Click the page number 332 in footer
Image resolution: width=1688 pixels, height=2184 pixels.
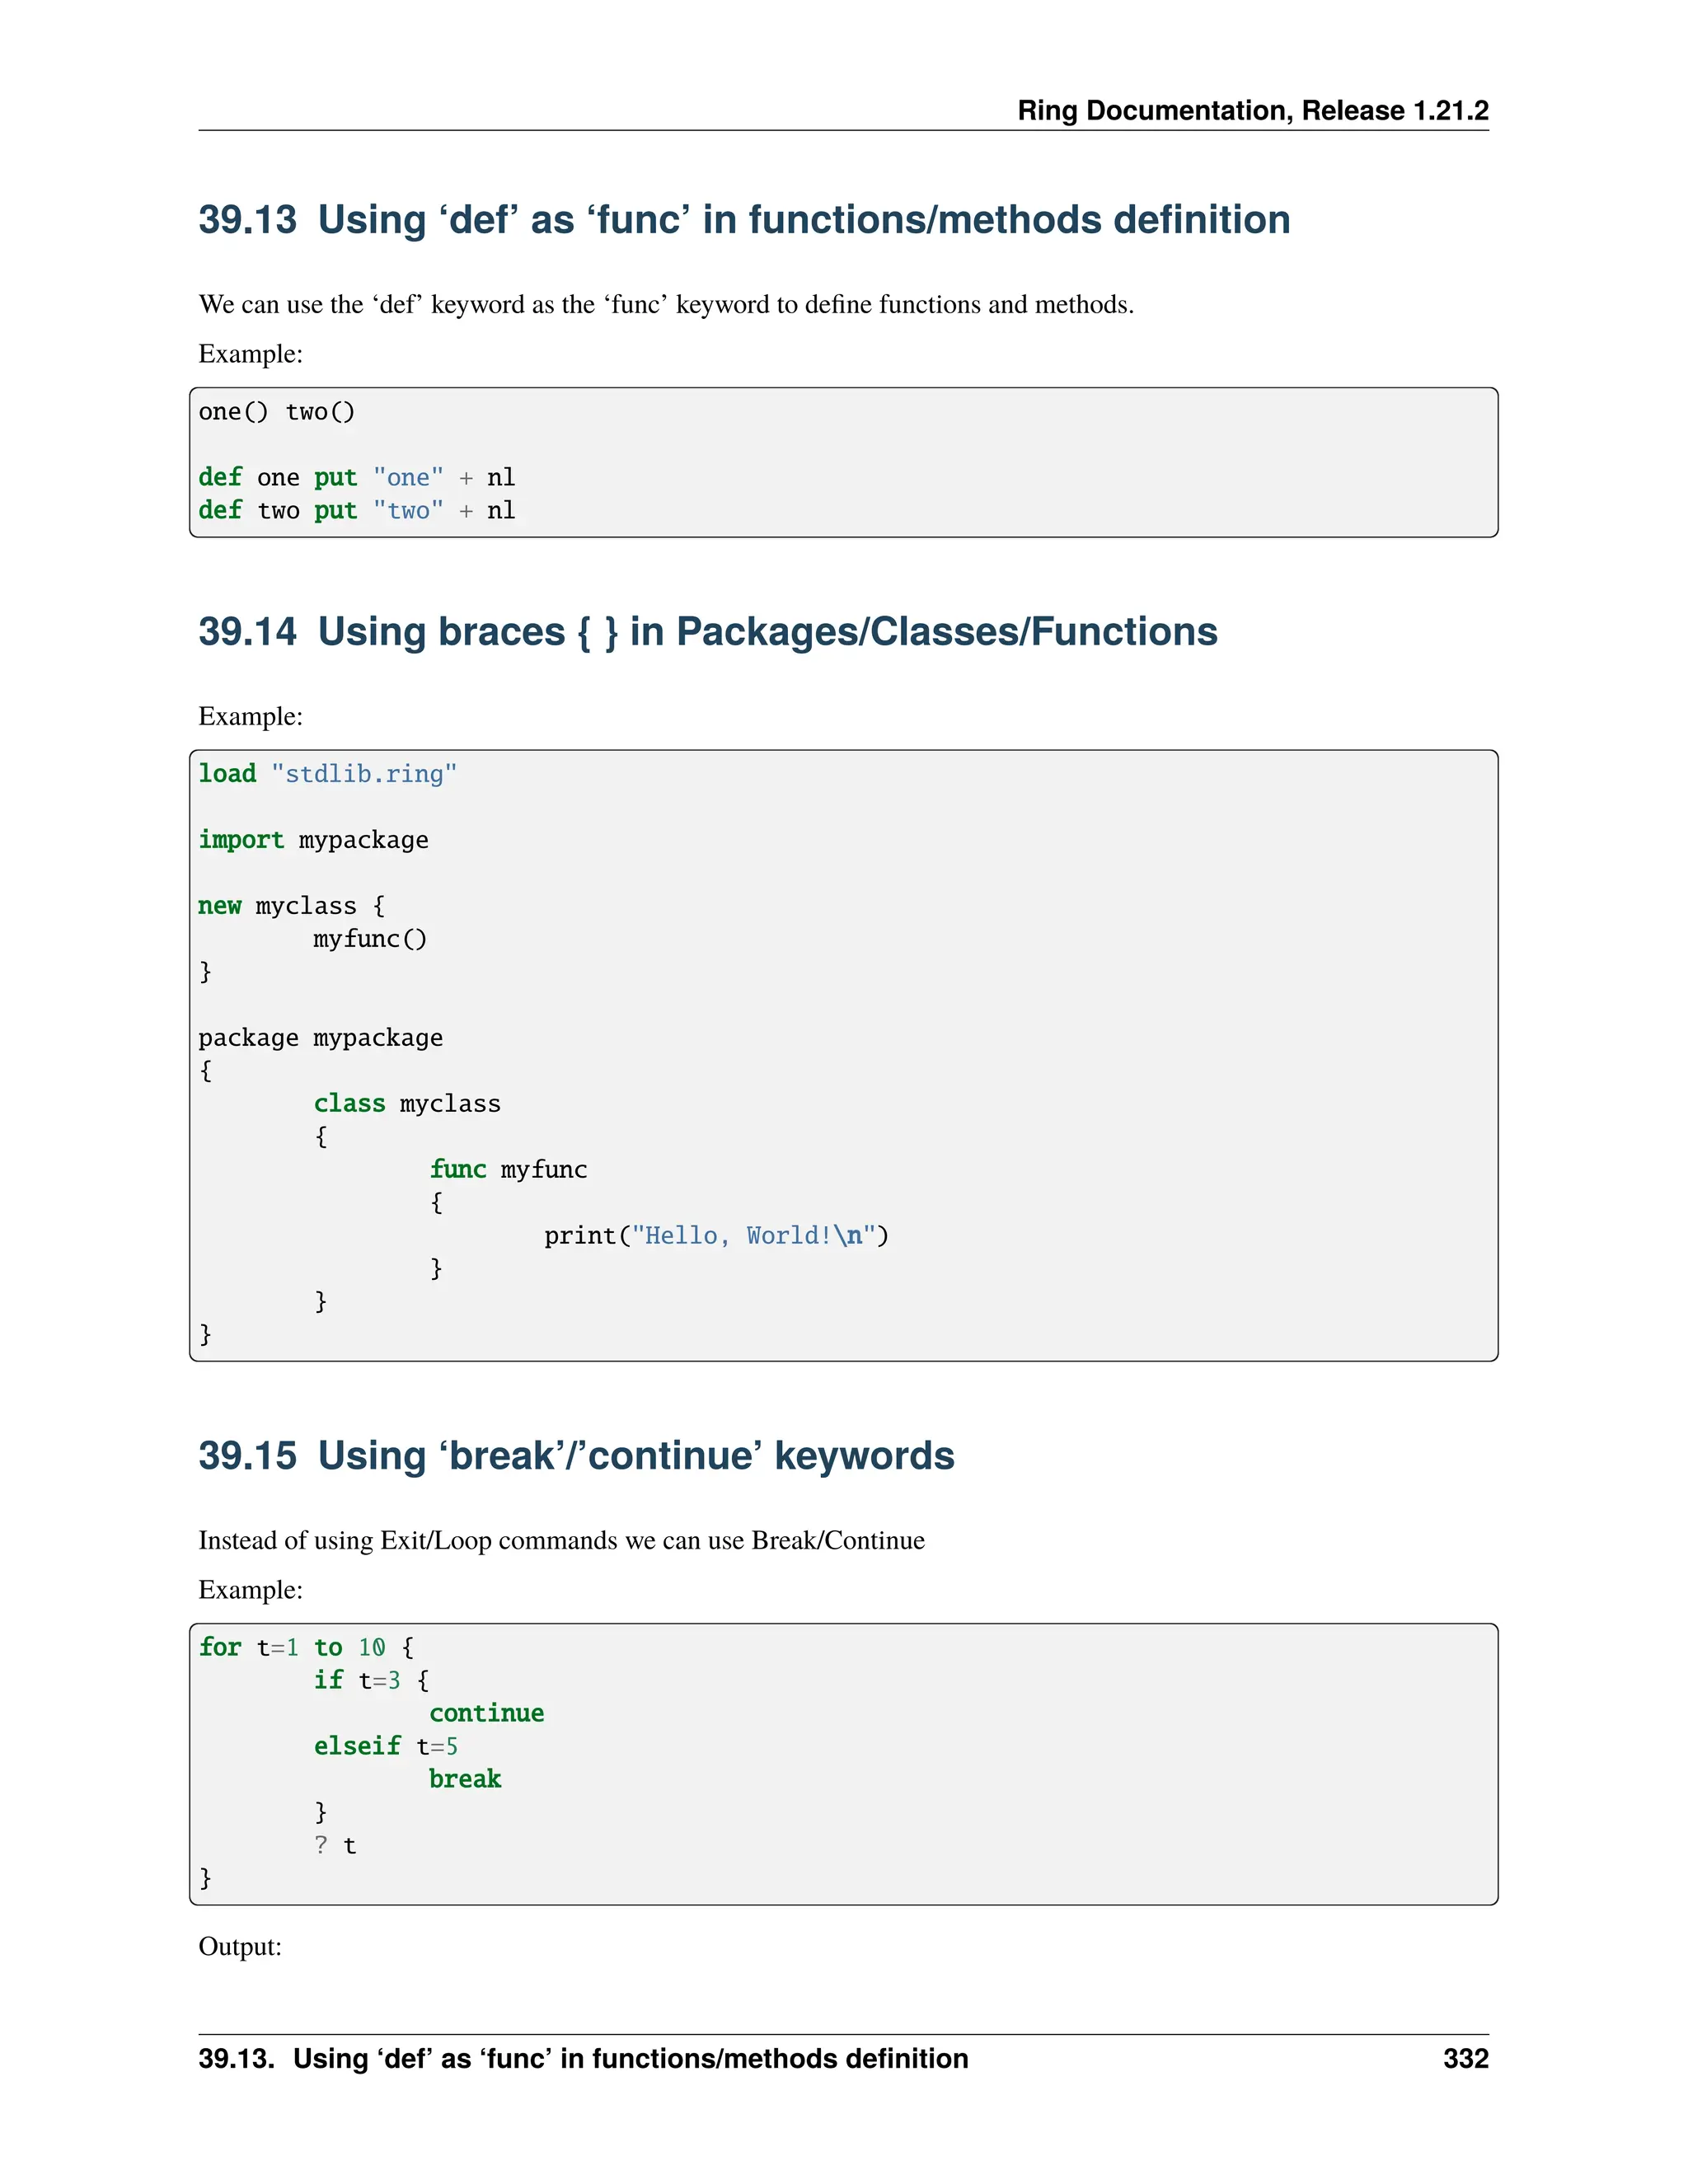coord(1465,2059)
